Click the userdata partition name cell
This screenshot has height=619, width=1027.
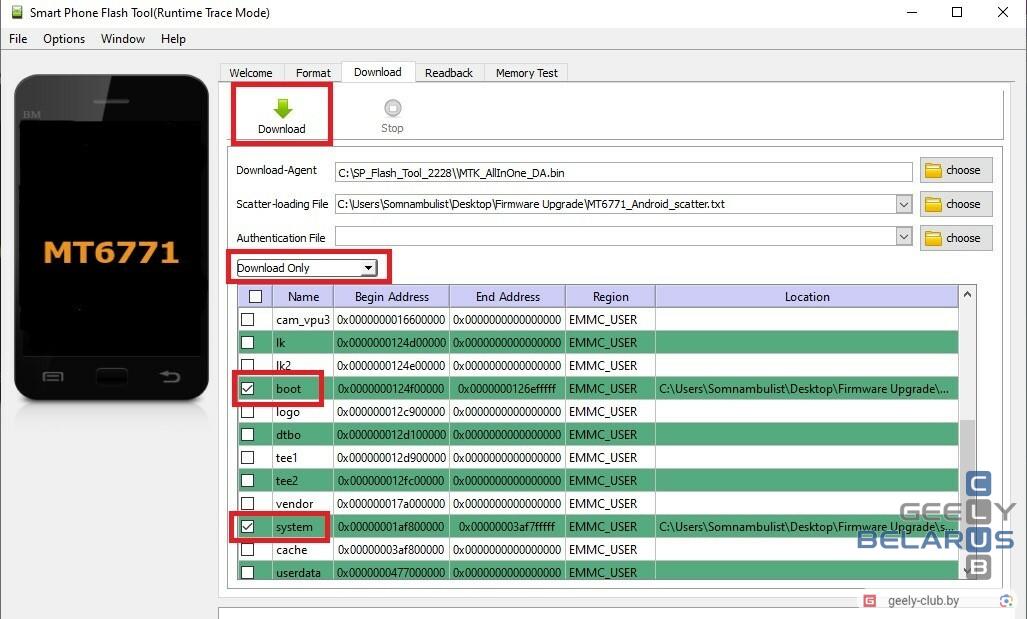(303, 572)
